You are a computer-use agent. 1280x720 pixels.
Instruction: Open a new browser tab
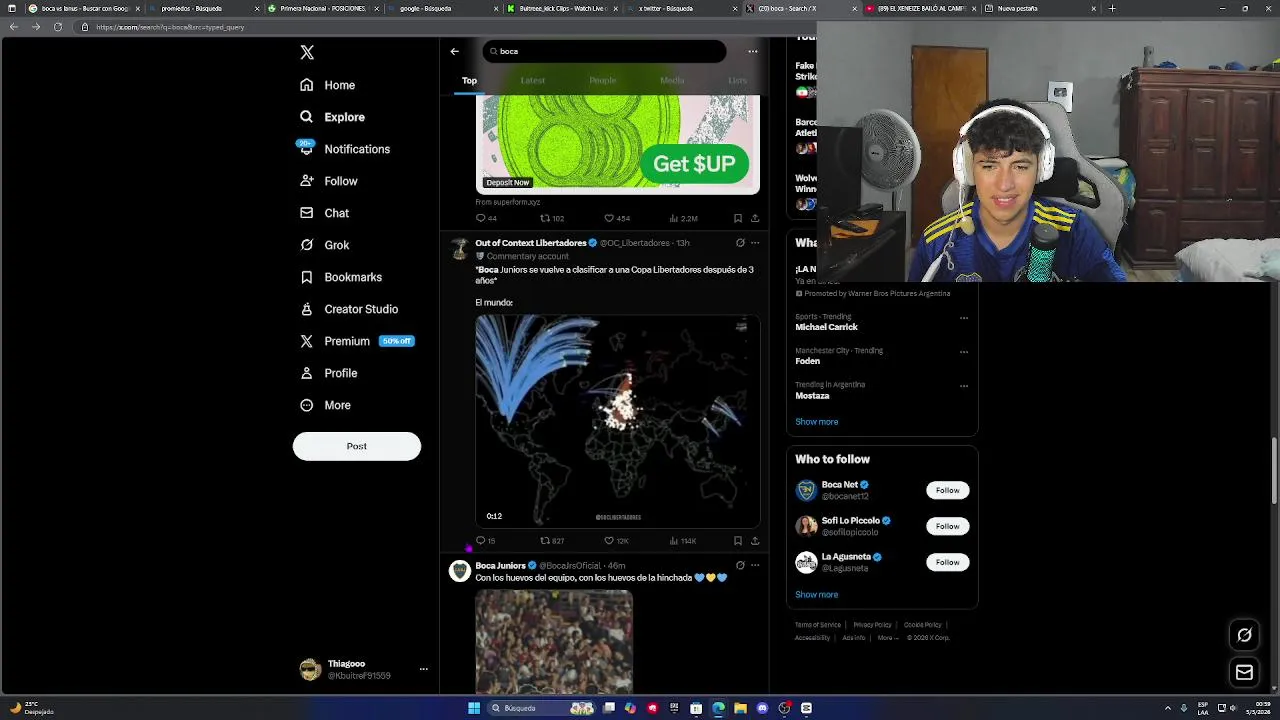[x=1112, y=8]
